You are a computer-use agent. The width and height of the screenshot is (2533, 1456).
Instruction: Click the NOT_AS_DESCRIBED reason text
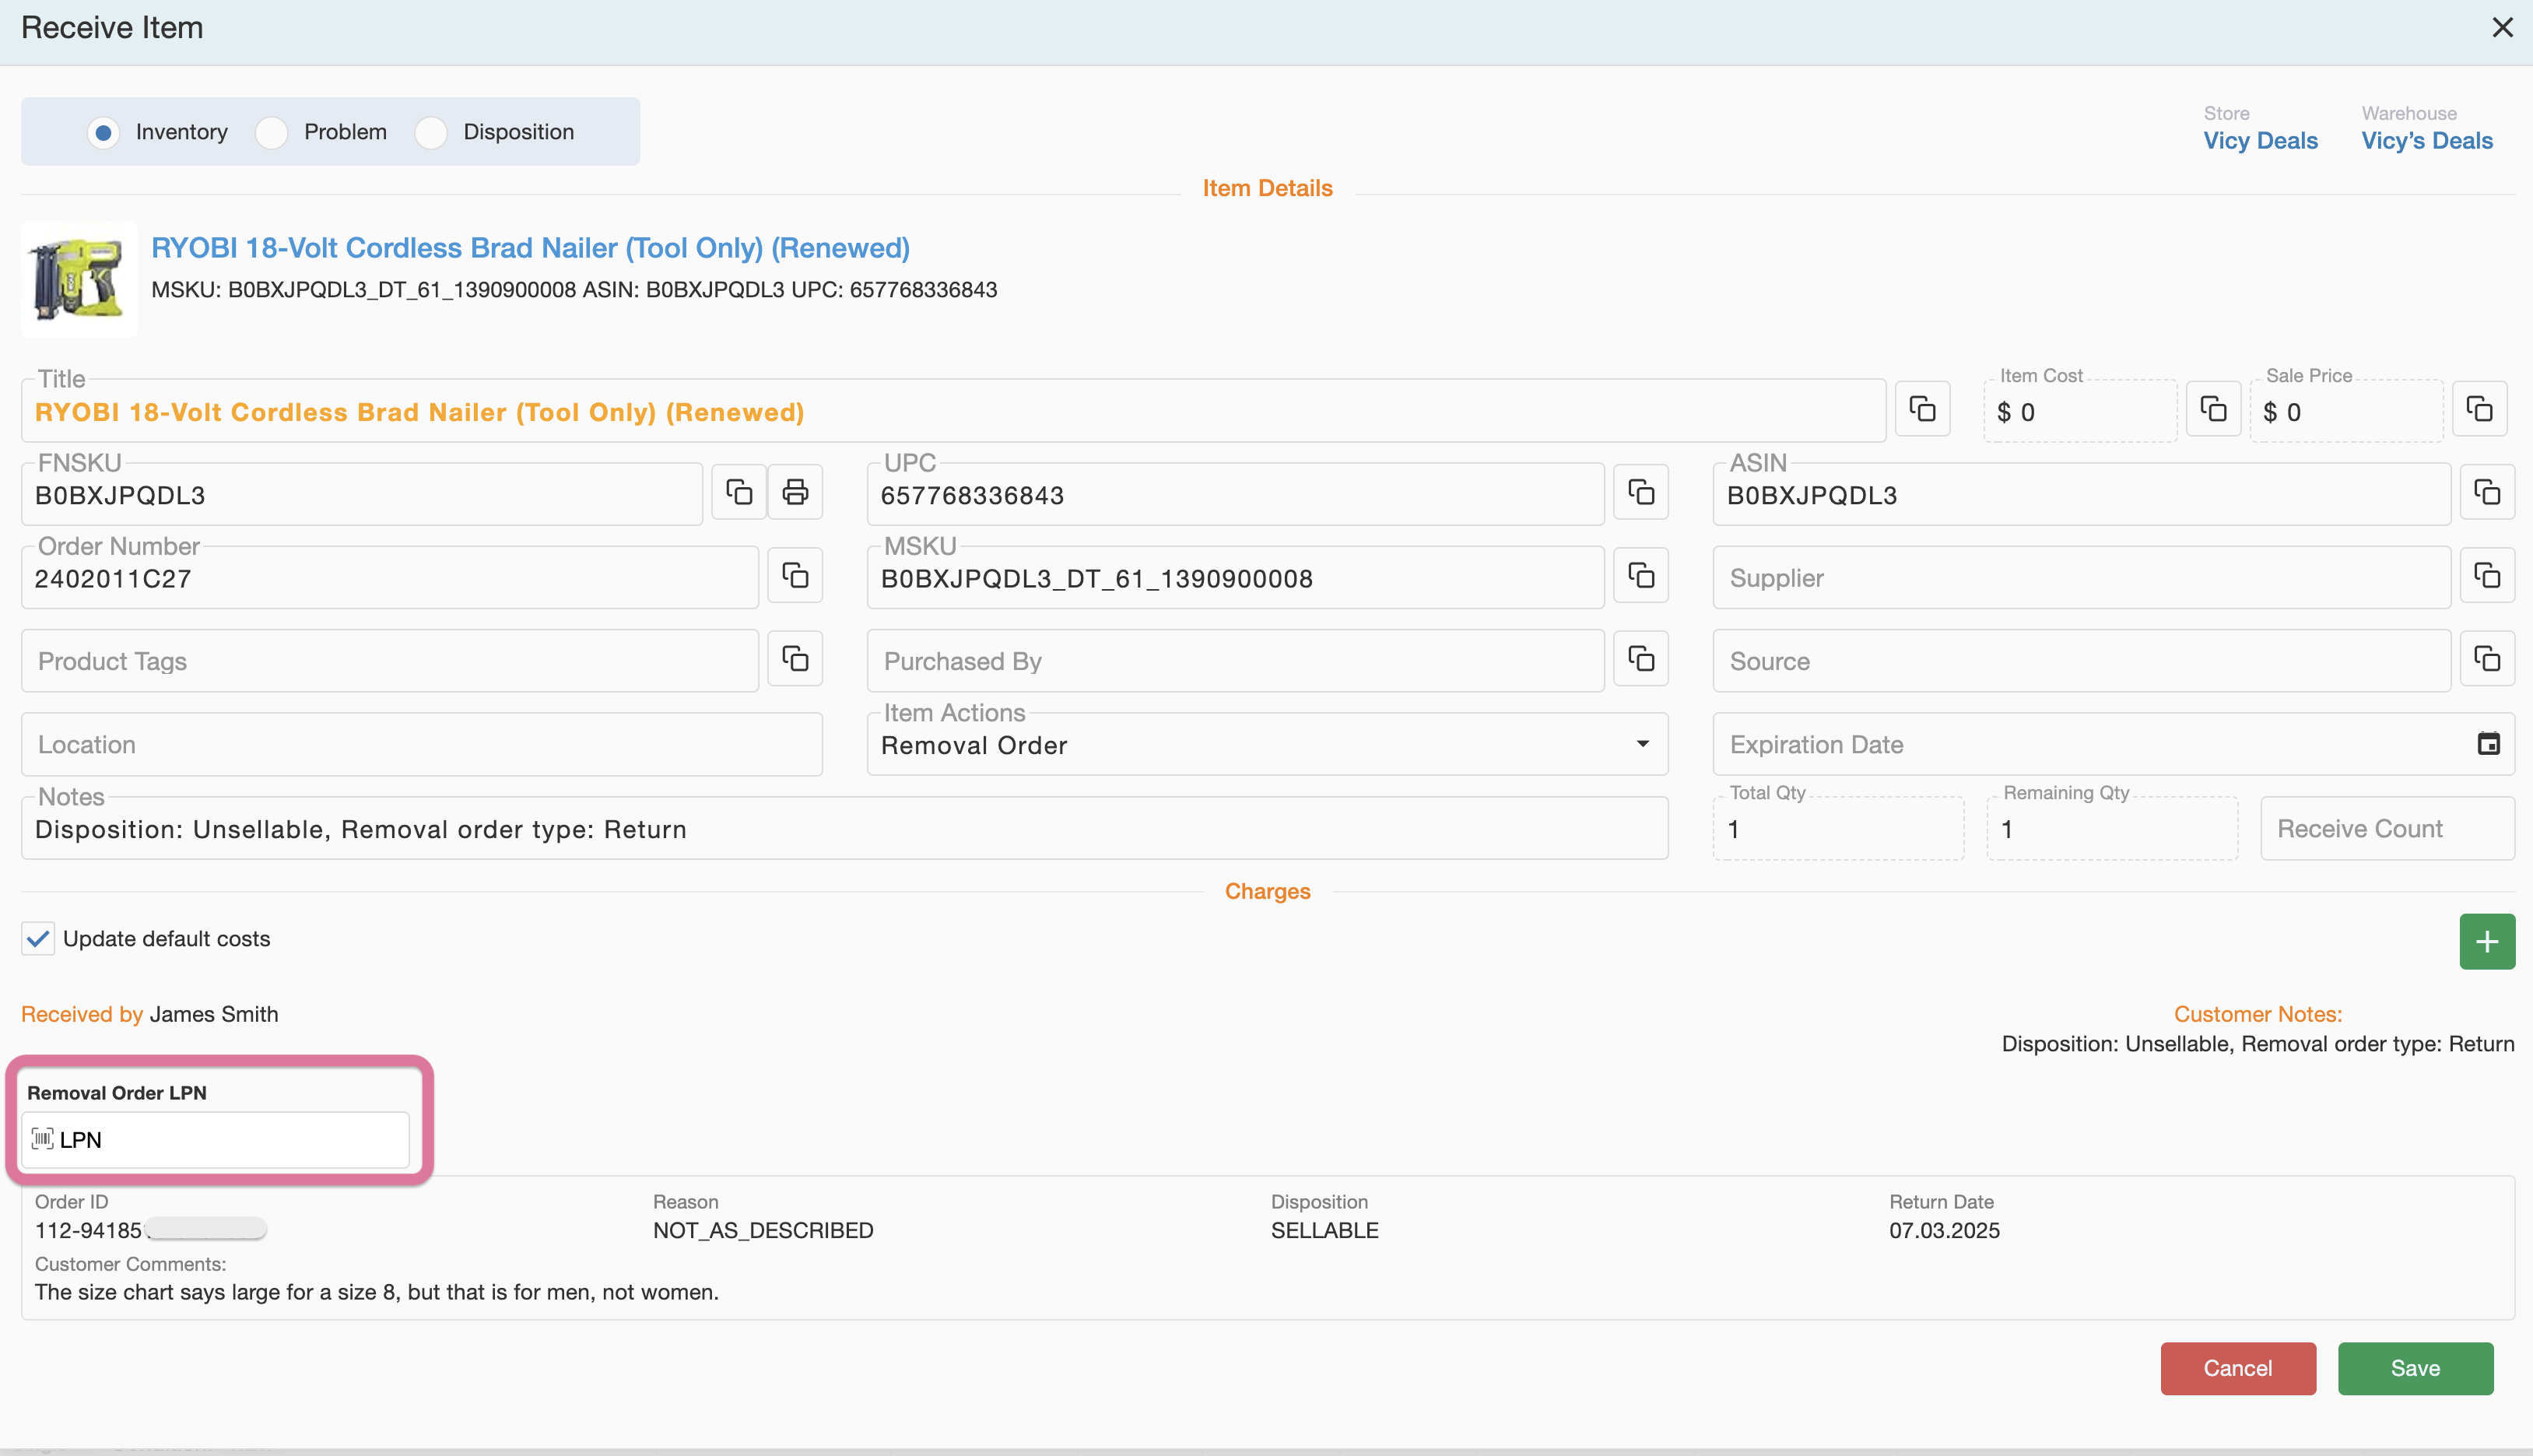[763, 1230]
